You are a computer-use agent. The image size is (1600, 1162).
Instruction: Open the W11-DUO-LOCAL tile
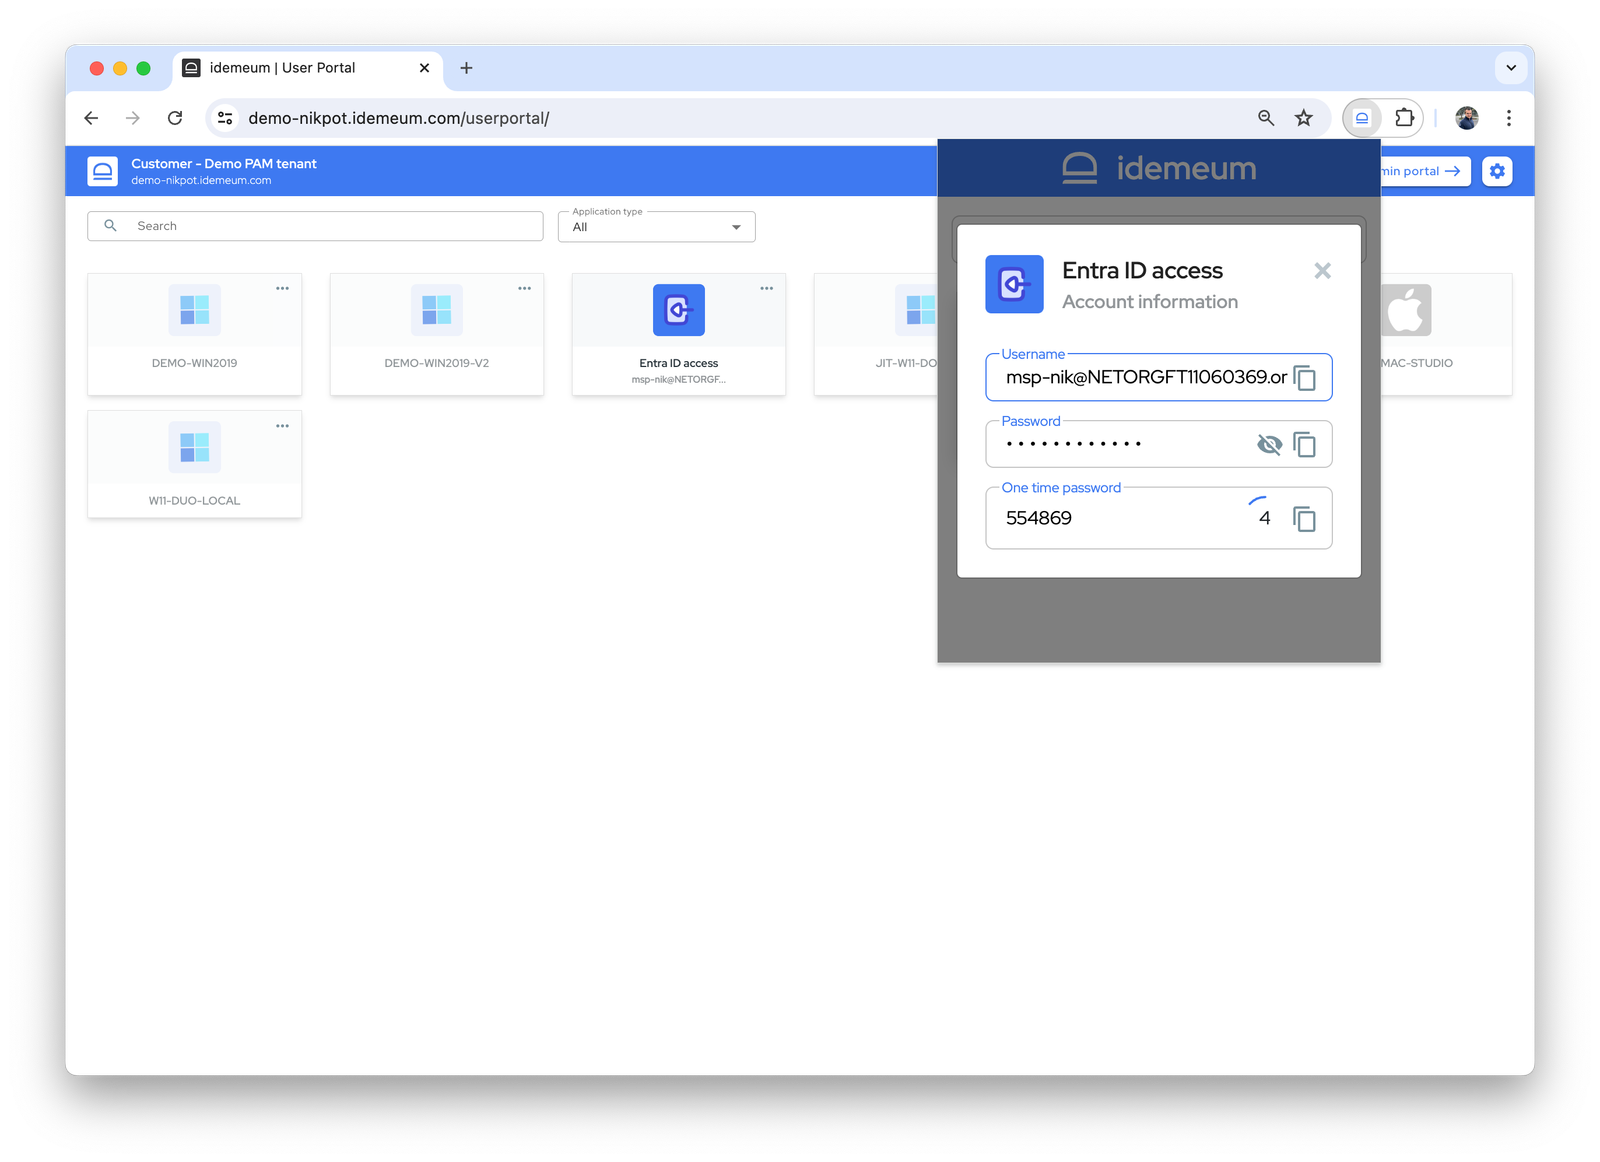[194, 464]
